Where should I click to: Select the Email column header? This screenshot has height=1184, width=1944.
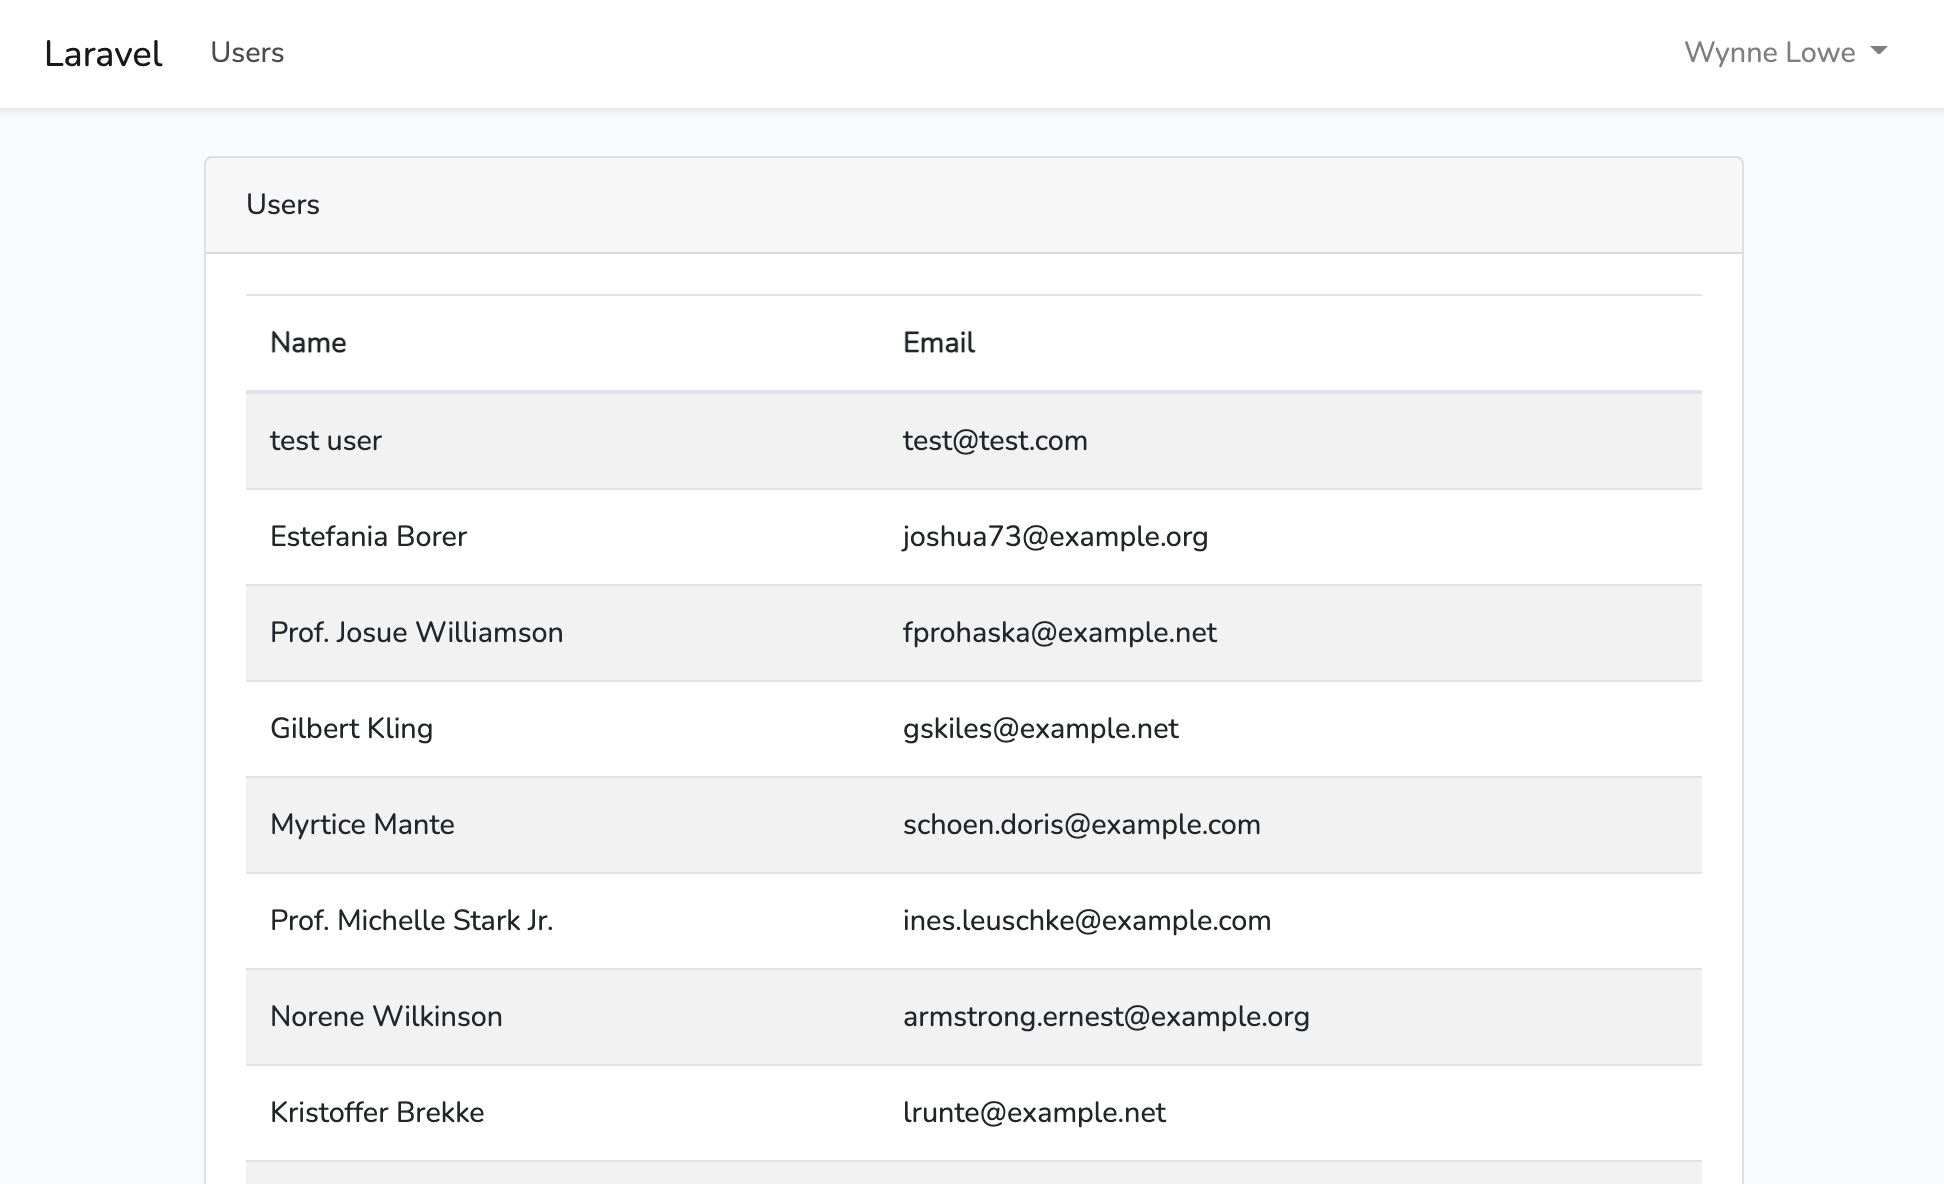coord(938,342)
